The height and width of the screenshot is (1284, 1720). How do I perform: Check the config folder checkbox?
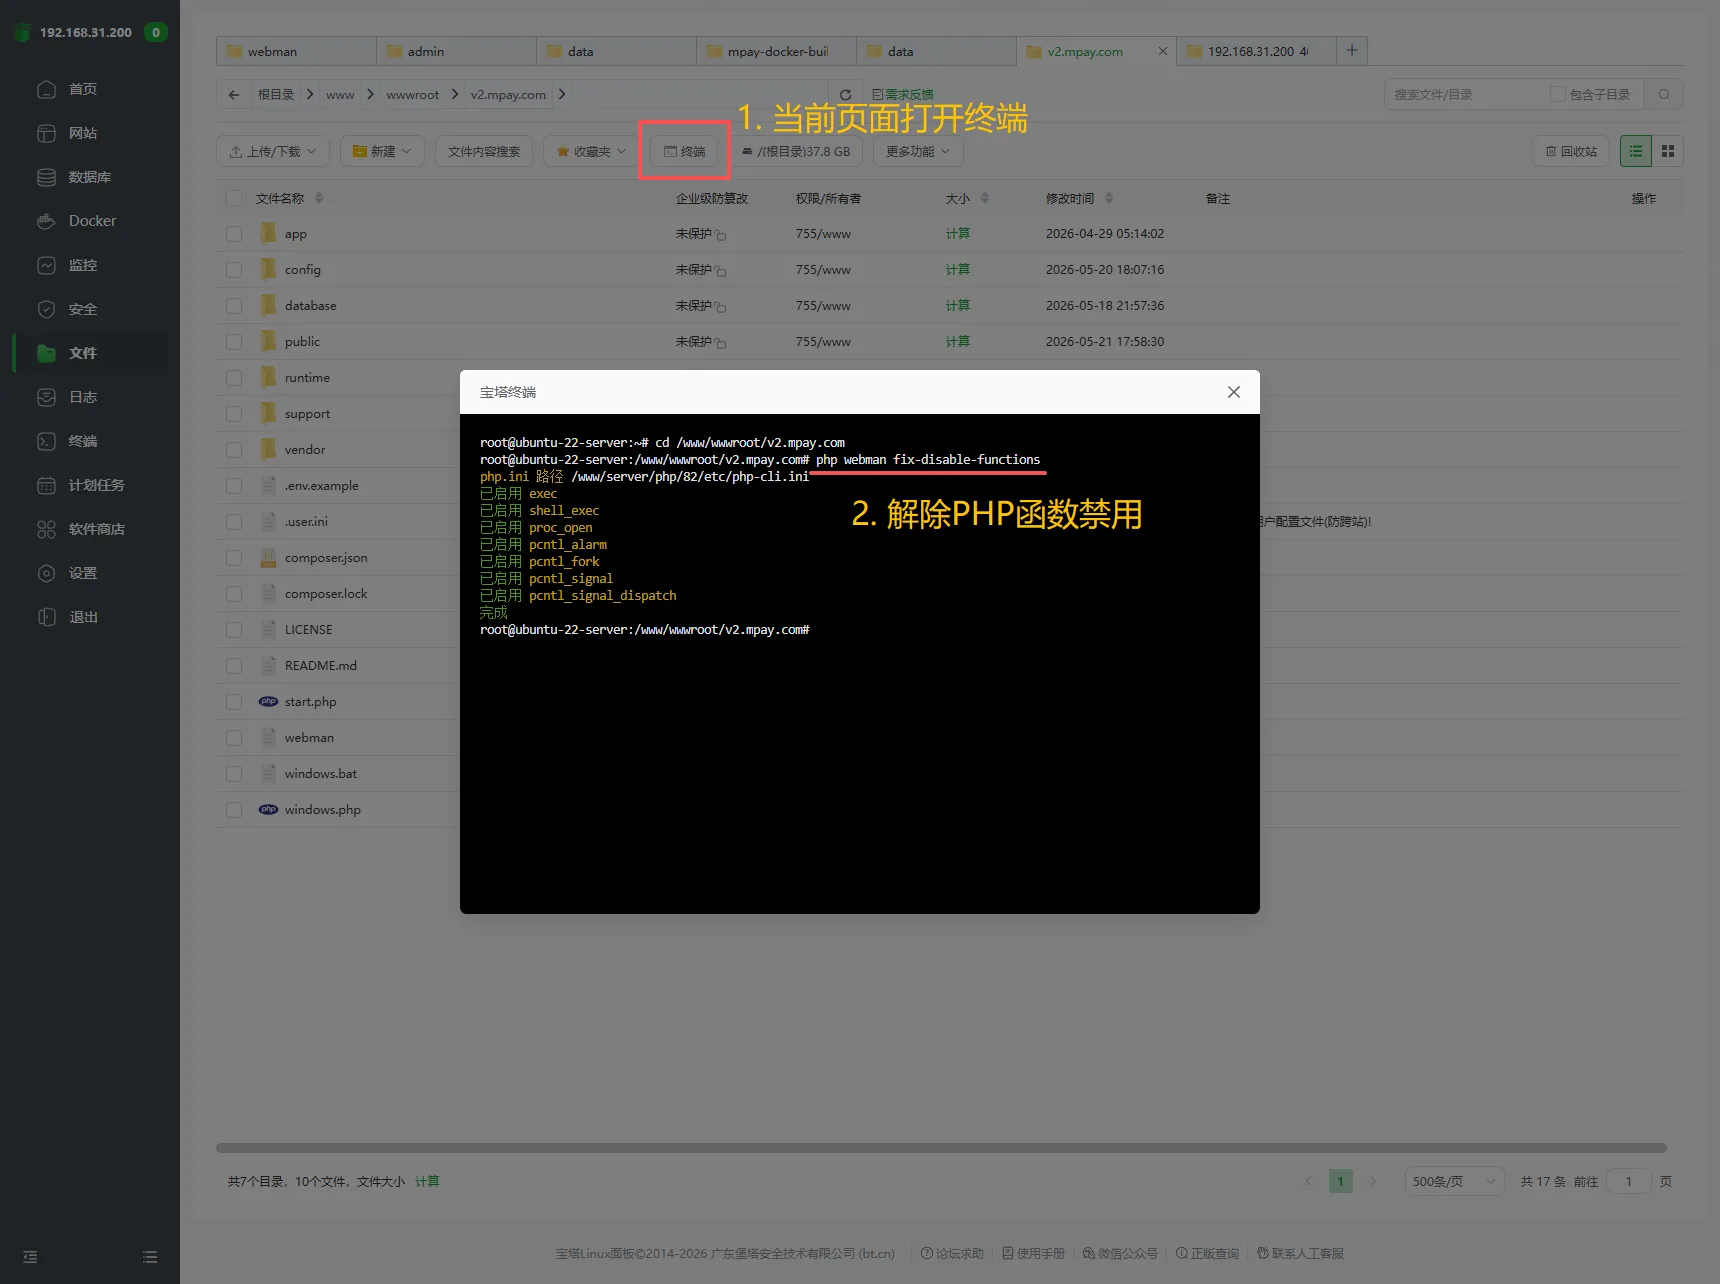(x=234, y=270)
